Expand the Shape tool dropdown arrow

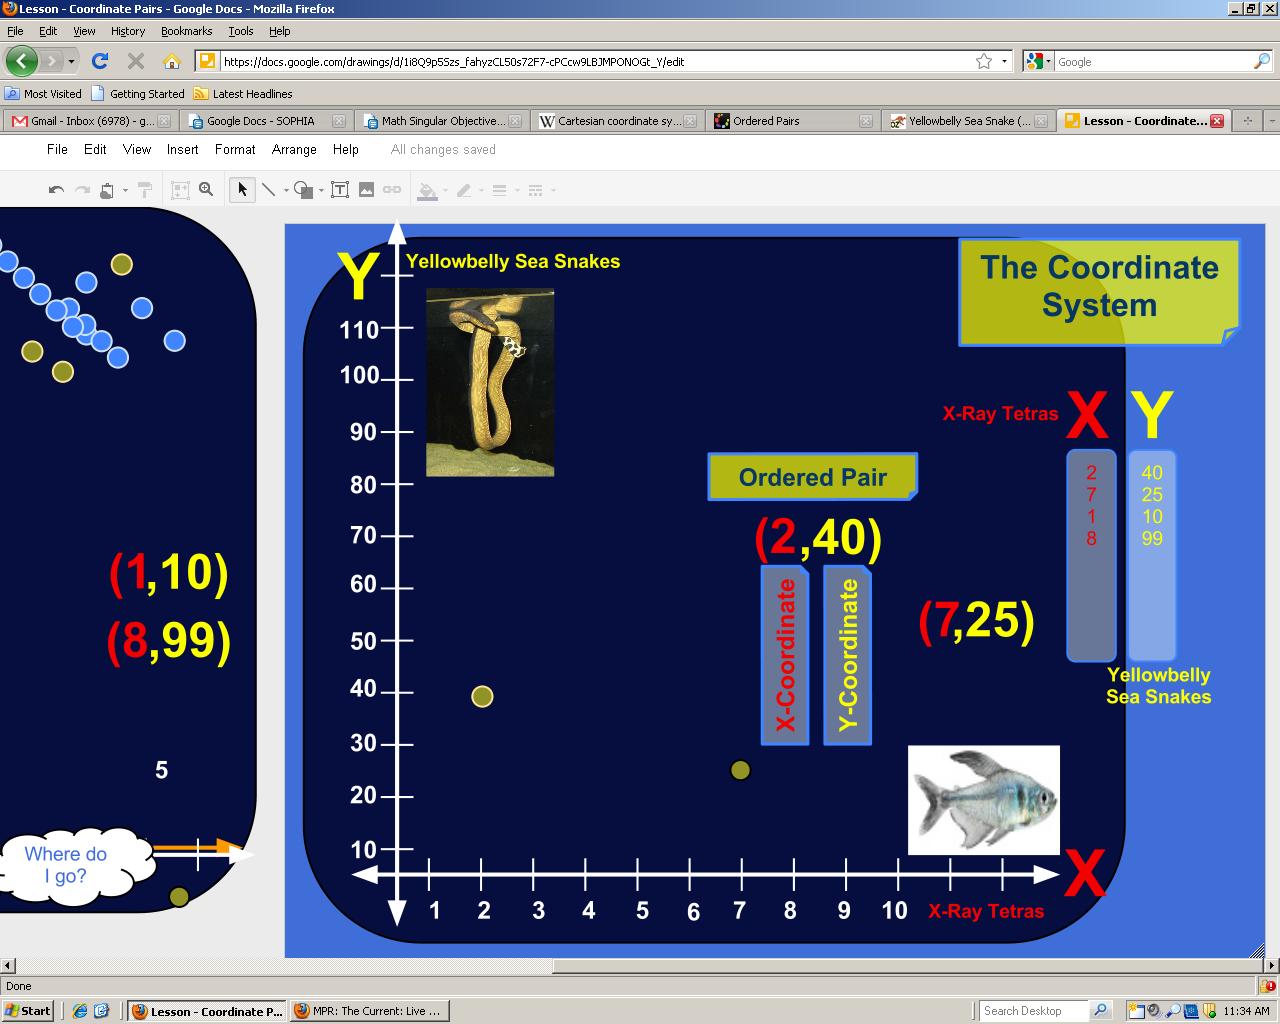(321, 190)
